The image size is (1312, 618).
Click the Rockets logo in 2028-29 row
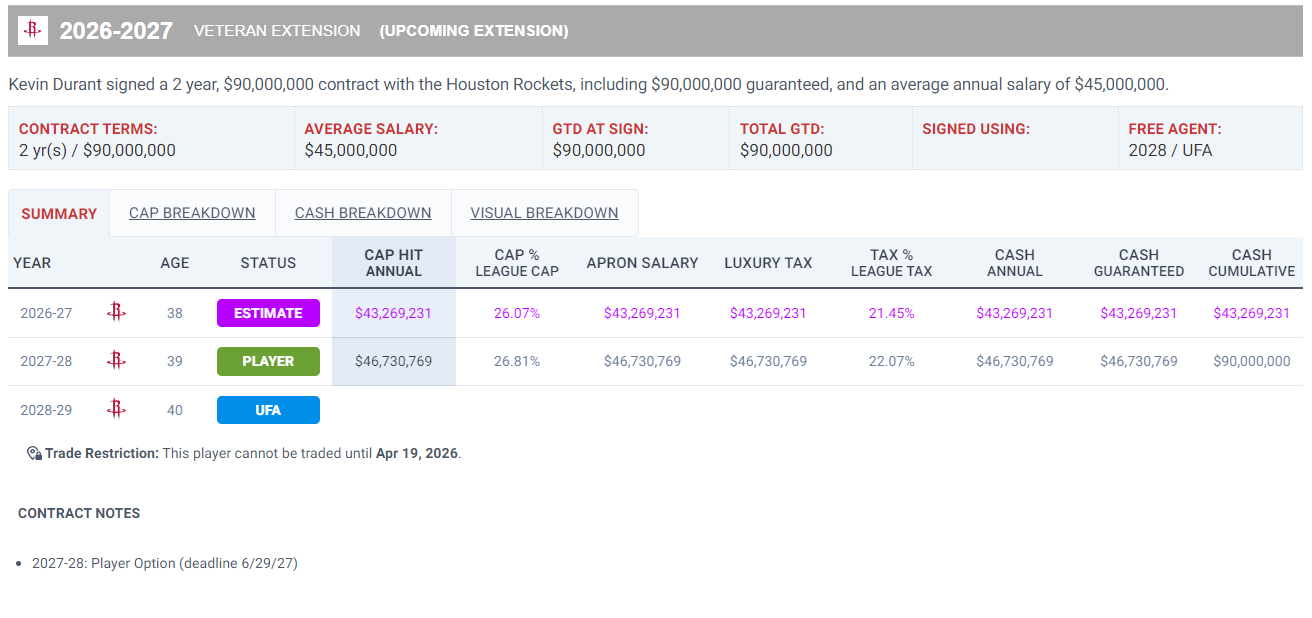116,409
